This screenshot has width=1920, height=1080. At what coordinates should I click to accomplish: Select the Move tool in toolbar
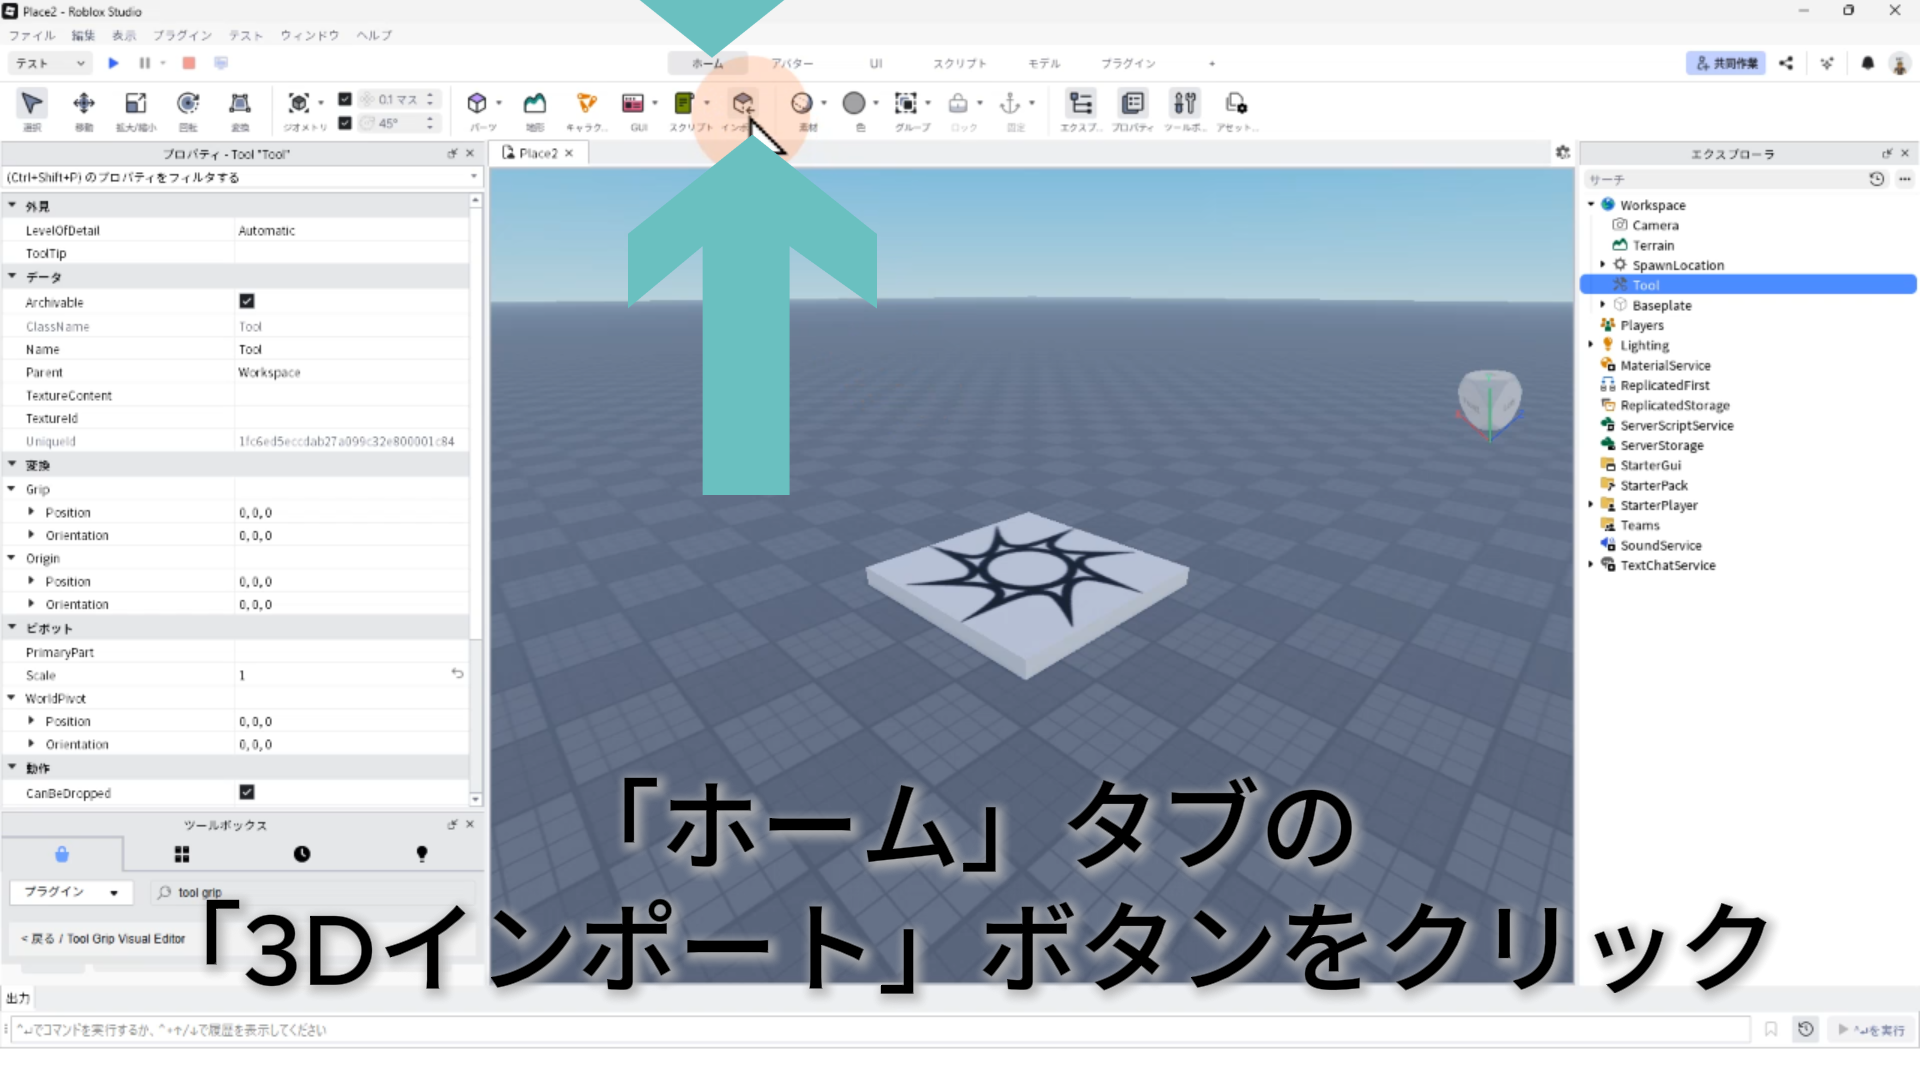[x=84, y=104]
